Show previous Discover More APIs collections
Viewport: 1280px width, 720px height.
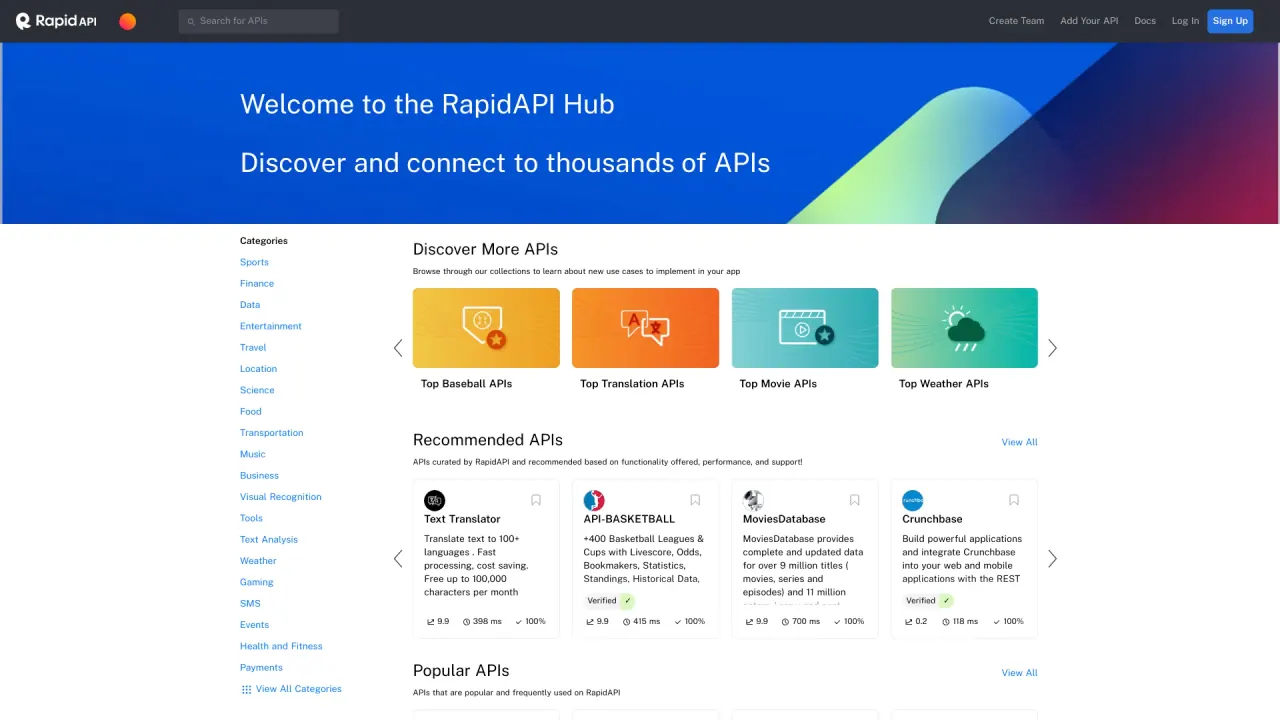(398, 348)
